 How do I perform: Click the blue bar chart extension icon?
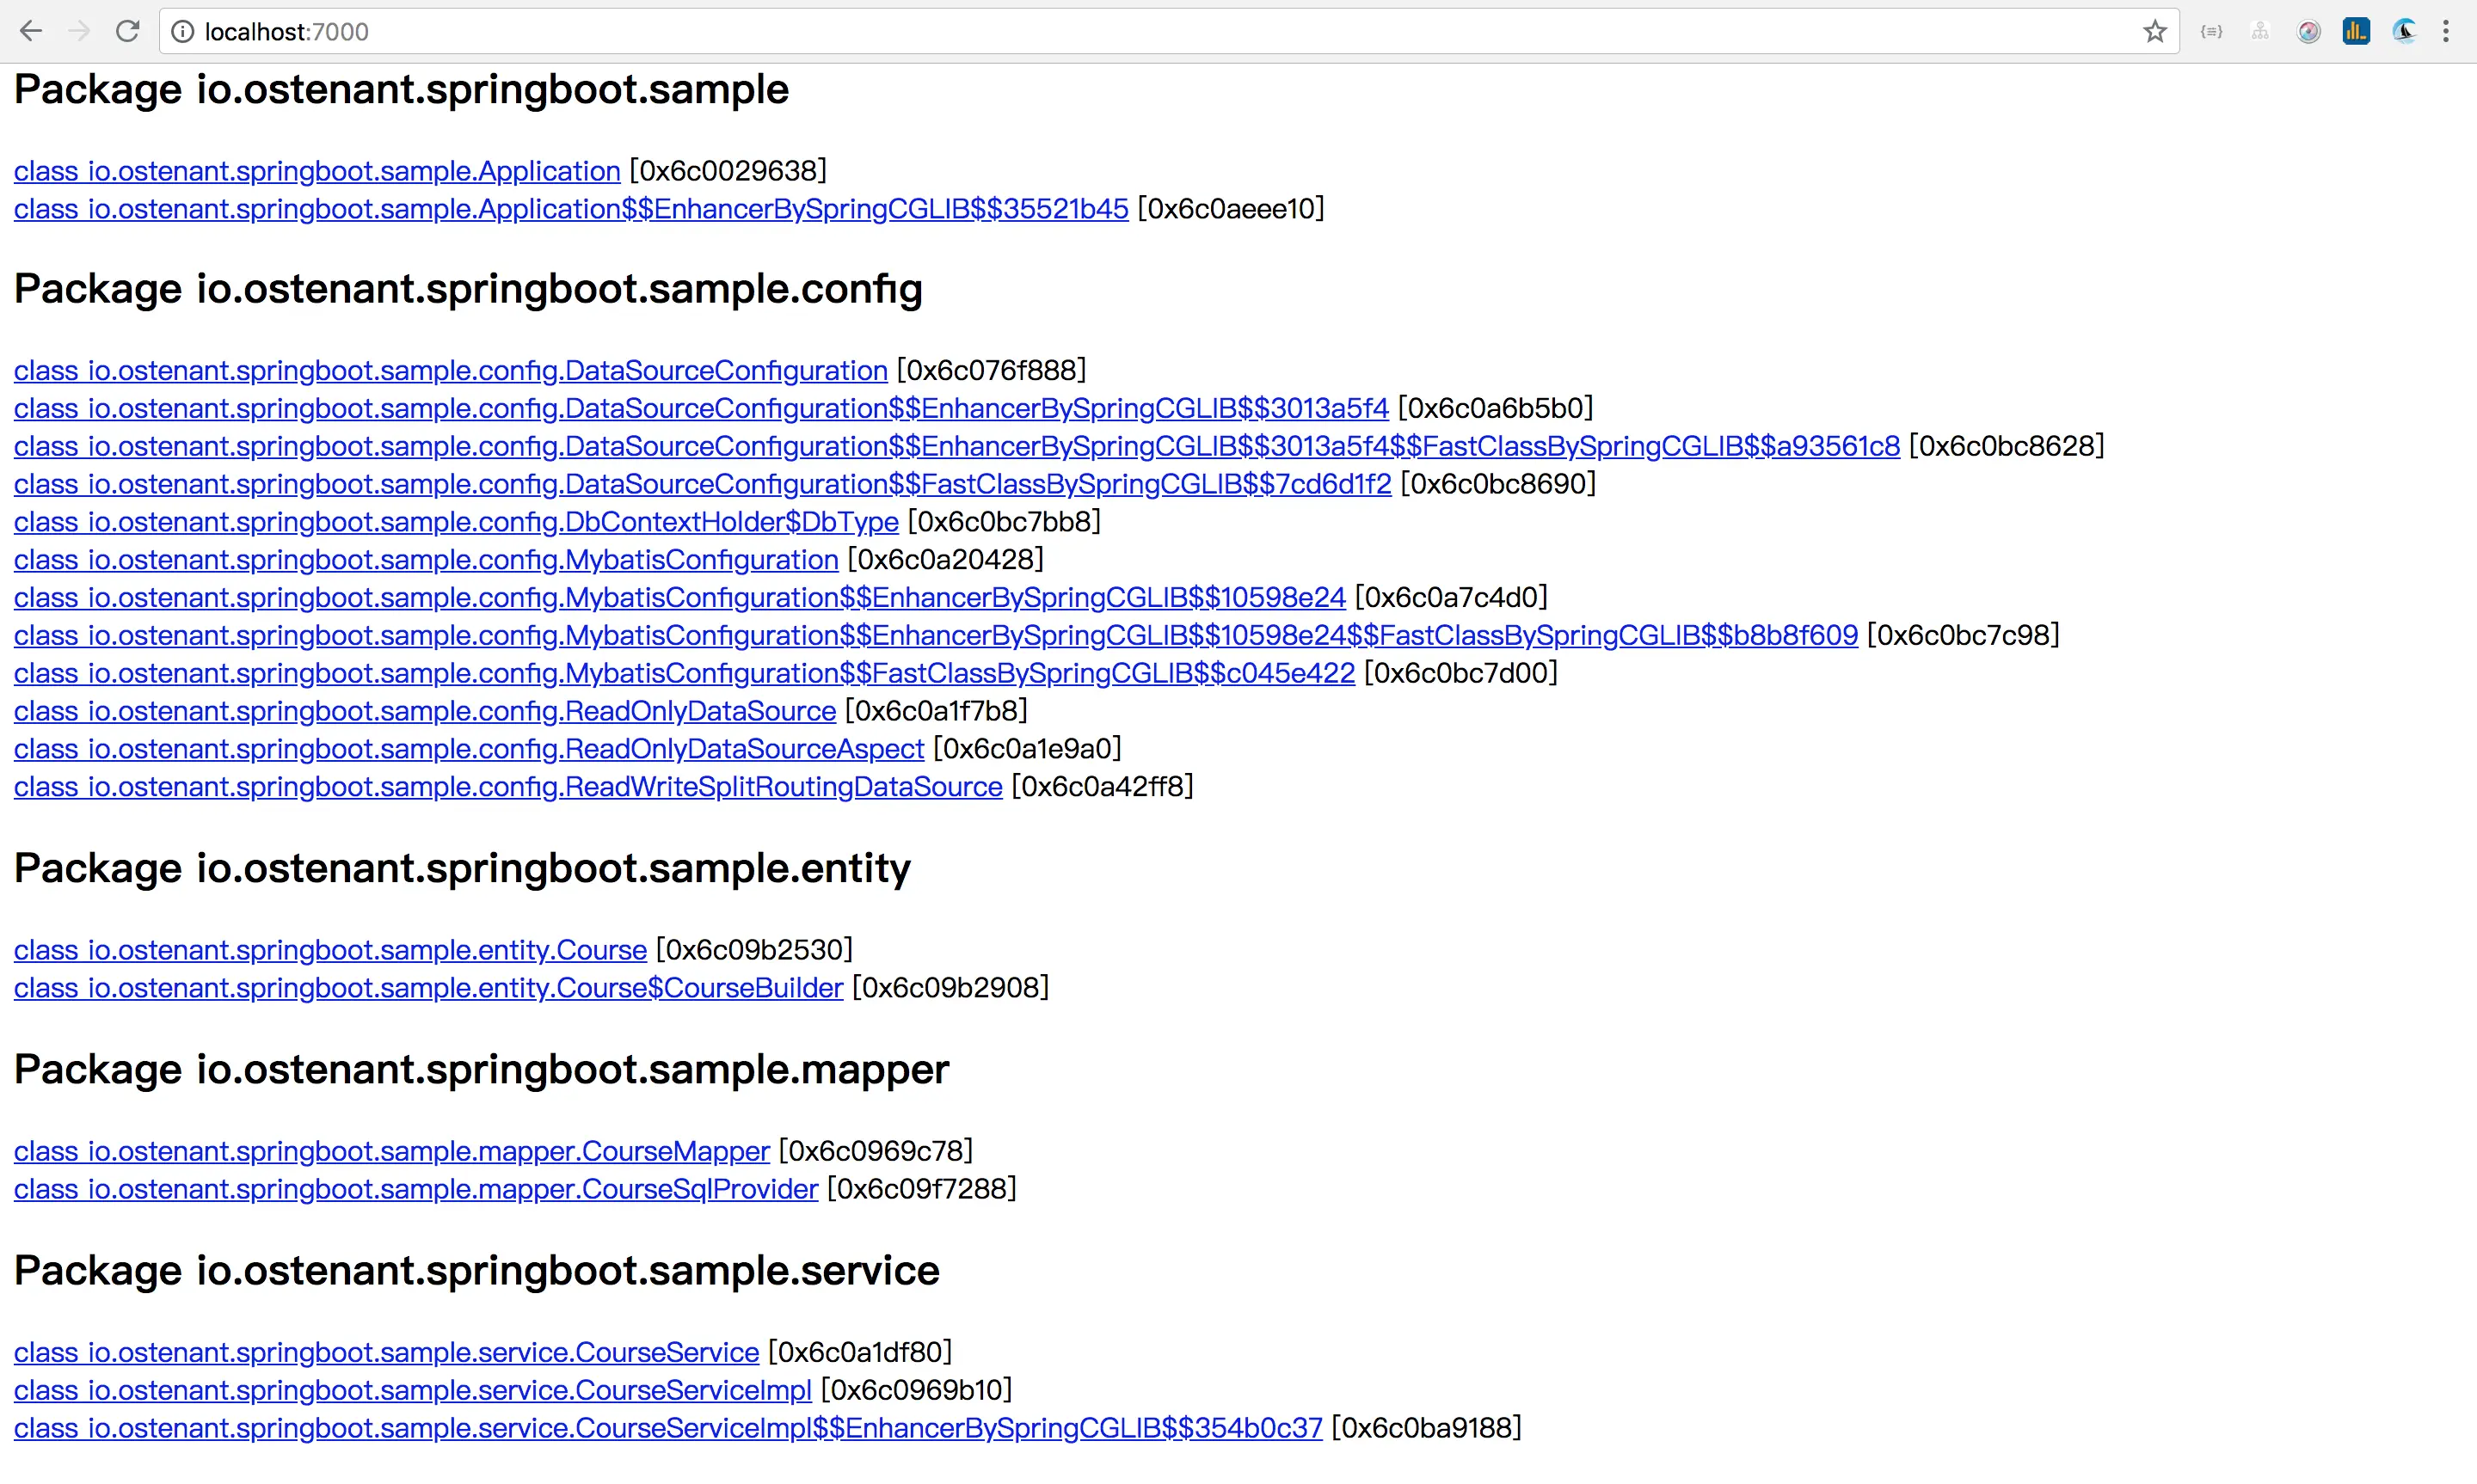pyautogui.click(x=2356, y=32)
